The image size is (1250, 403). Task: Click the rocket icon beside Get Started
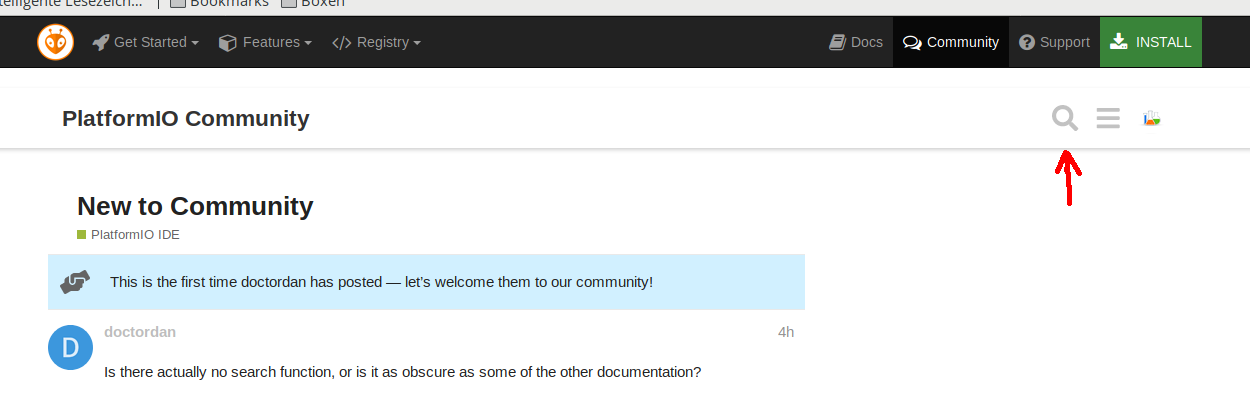pos(100,43)
